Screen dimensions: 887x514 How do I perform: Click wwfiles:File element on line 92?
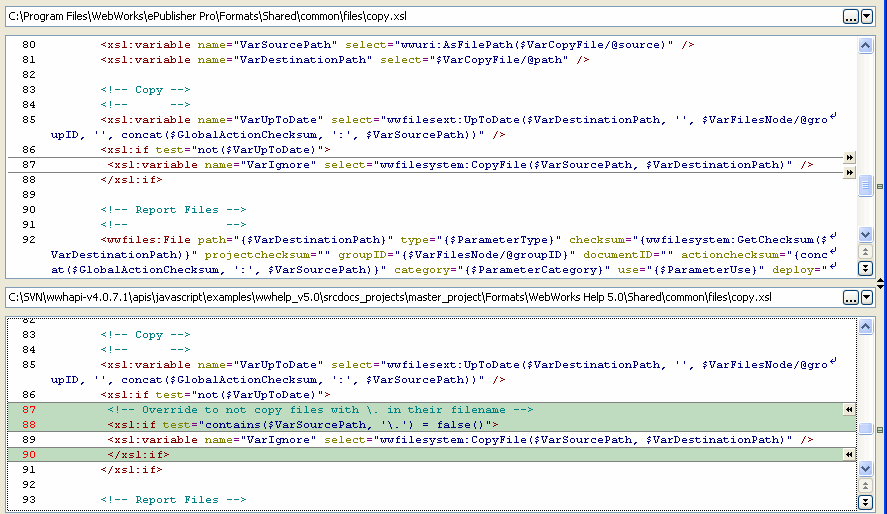click(x=443, y=254)
